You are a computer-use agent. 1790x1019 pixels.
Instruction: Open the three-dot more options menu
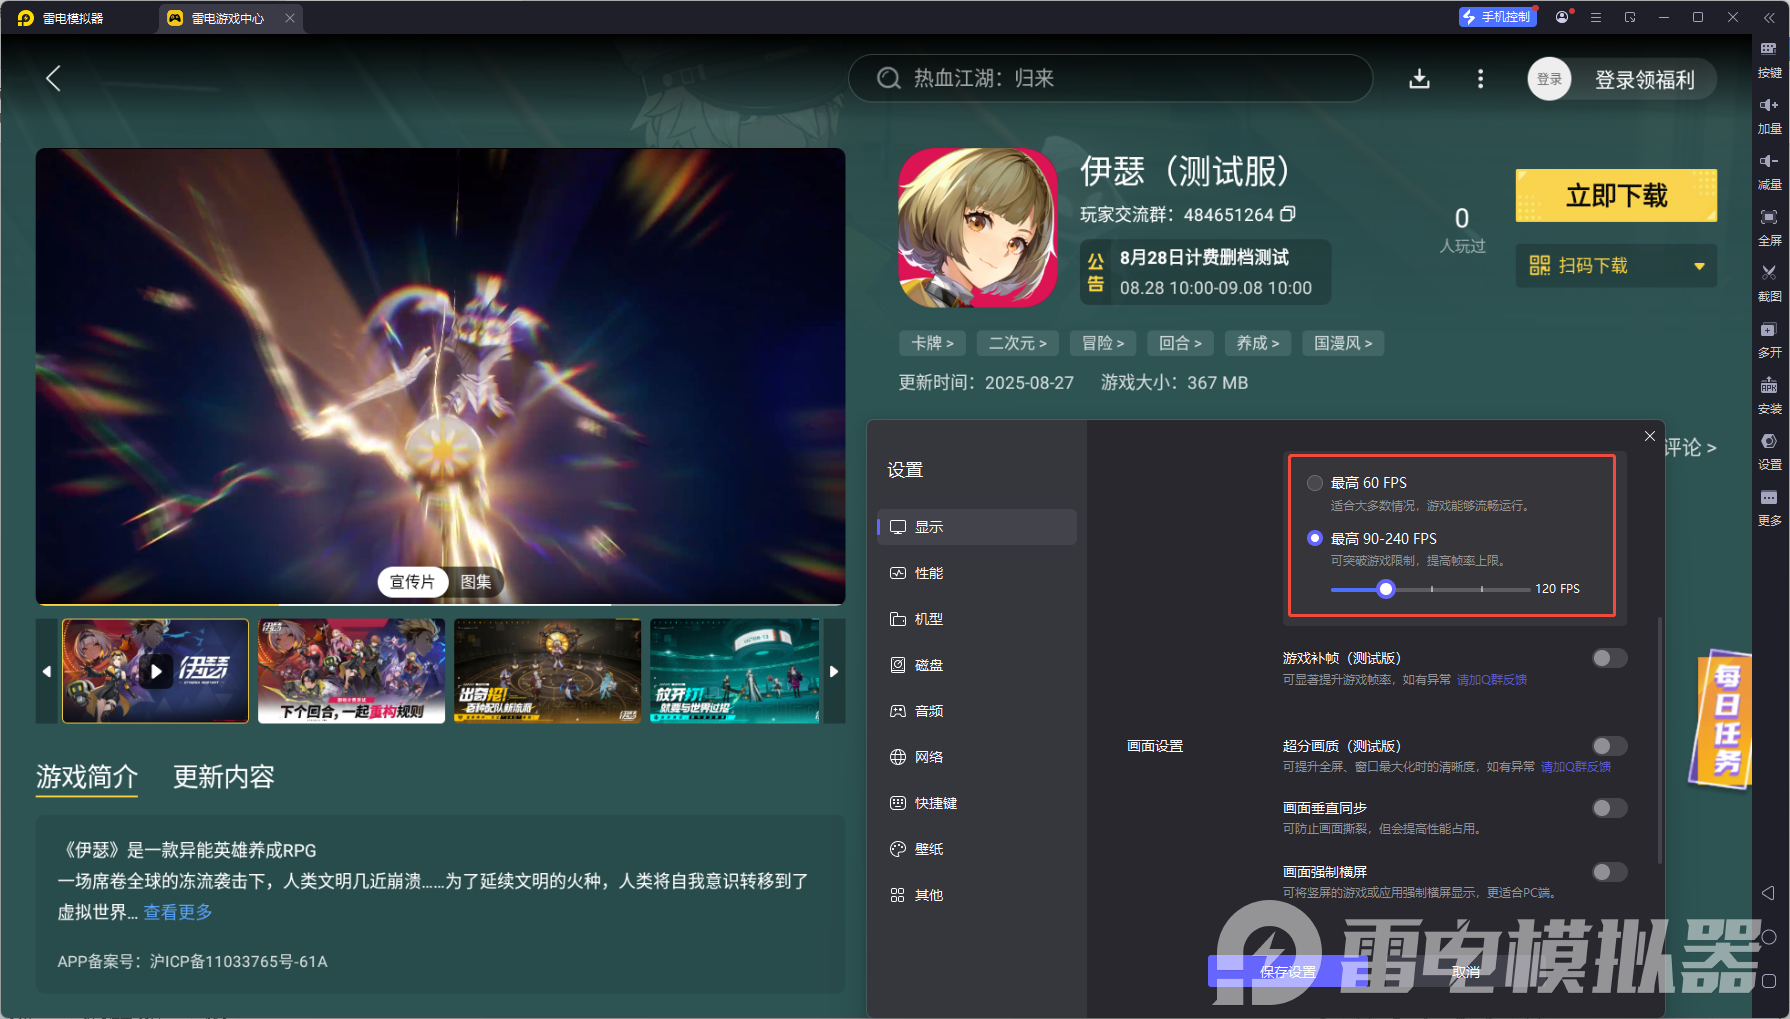tap(1480, 79)
